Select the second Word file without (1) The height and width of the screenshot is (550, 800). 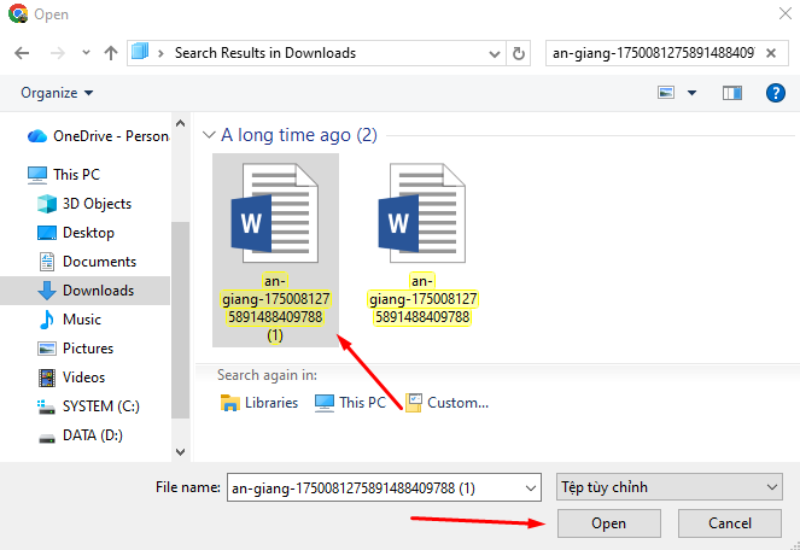tap(422, 244)
